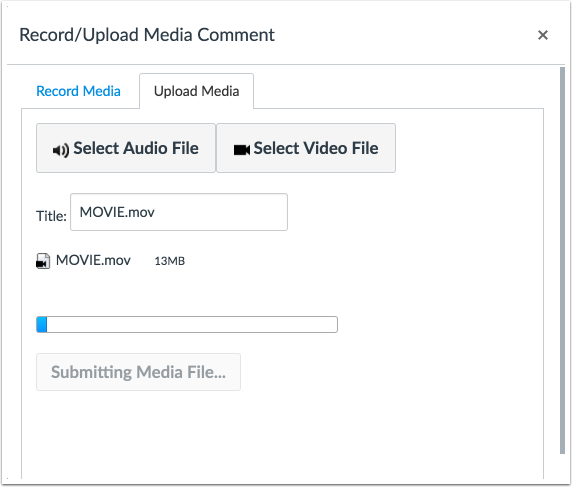Click the speaker icon on Select Audio File
The image size is (572, 487).
[x=61, y=150]
